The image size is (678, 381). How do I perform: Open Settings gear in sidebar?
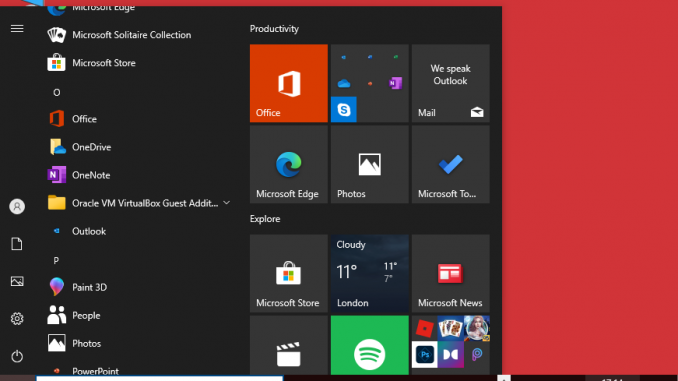(17, 319)
